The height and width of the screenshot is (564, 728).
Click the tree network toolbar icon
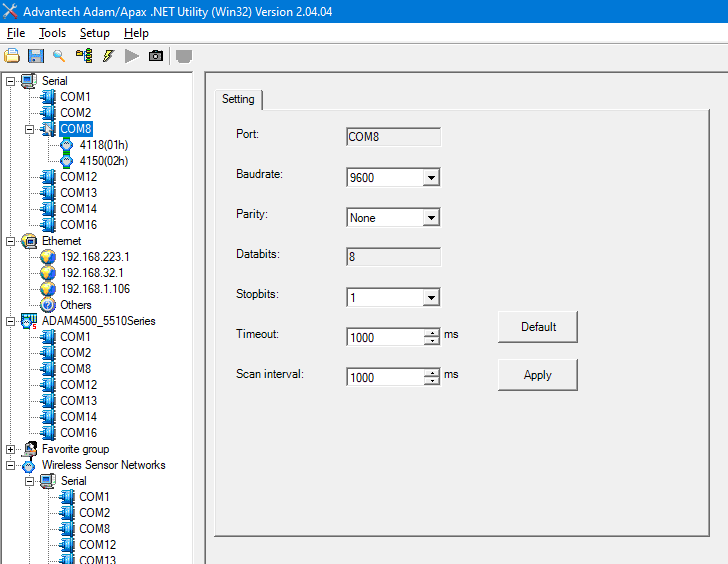pyautogui.click(x=84, y=56)
